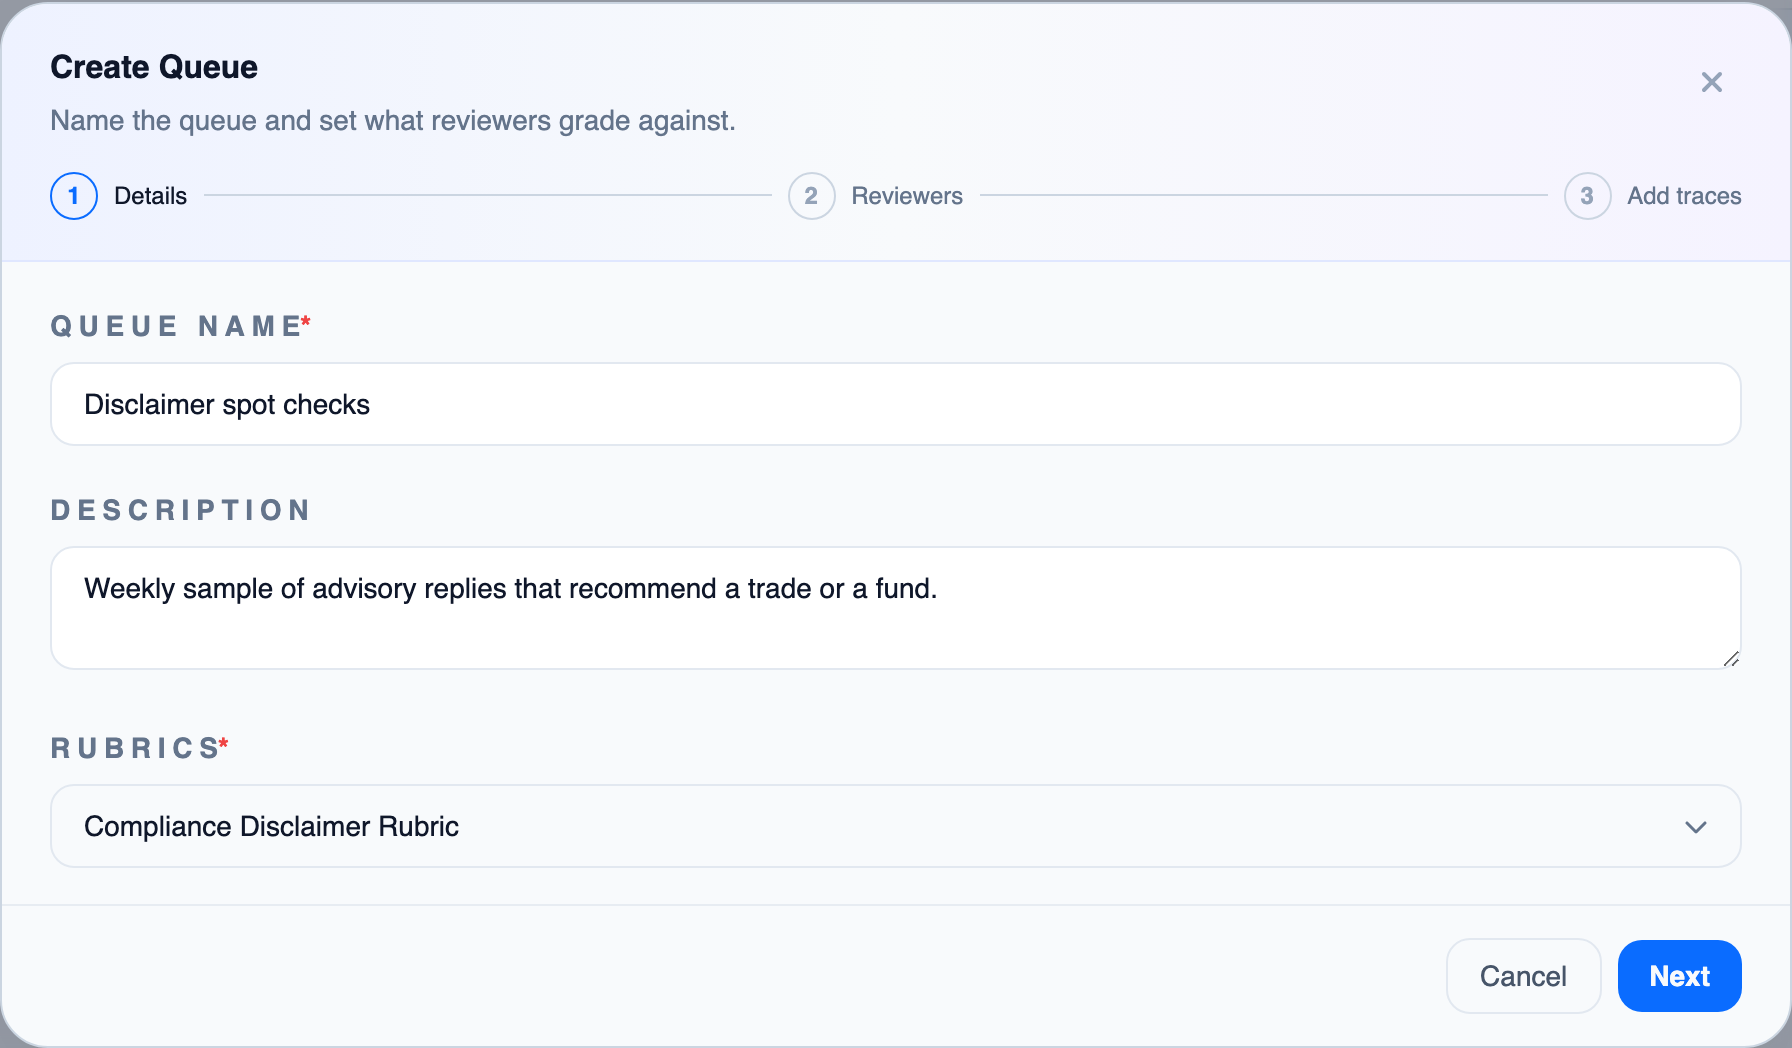The height and width of the screenshot is (1048, 1792).
Task: Click the 'Create Queue' heading text
Action: click(154, 67)
